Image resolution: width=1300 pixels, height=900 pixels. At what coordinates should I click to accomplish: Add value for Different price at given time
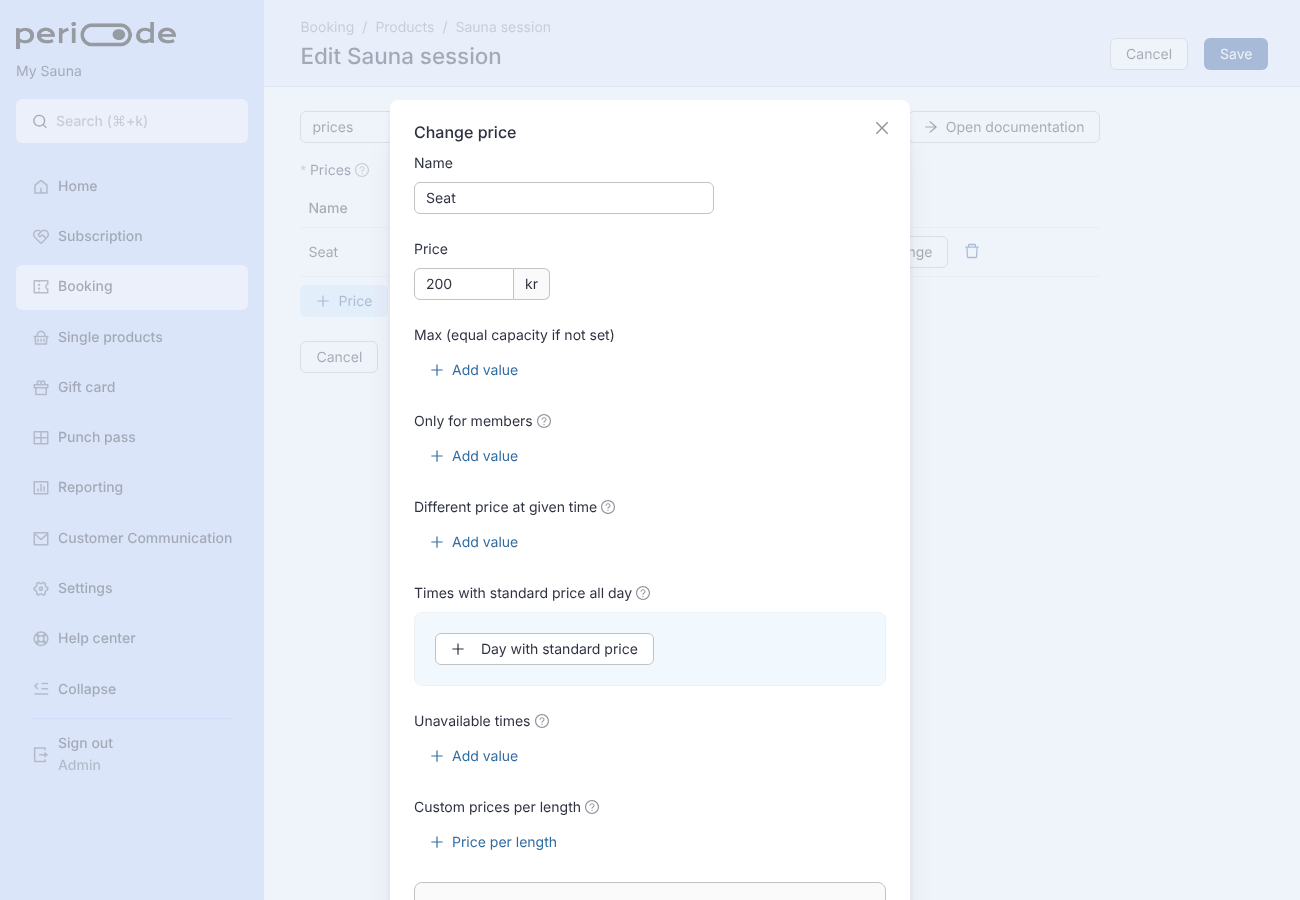pyautogui.click(x=474, y=542)
